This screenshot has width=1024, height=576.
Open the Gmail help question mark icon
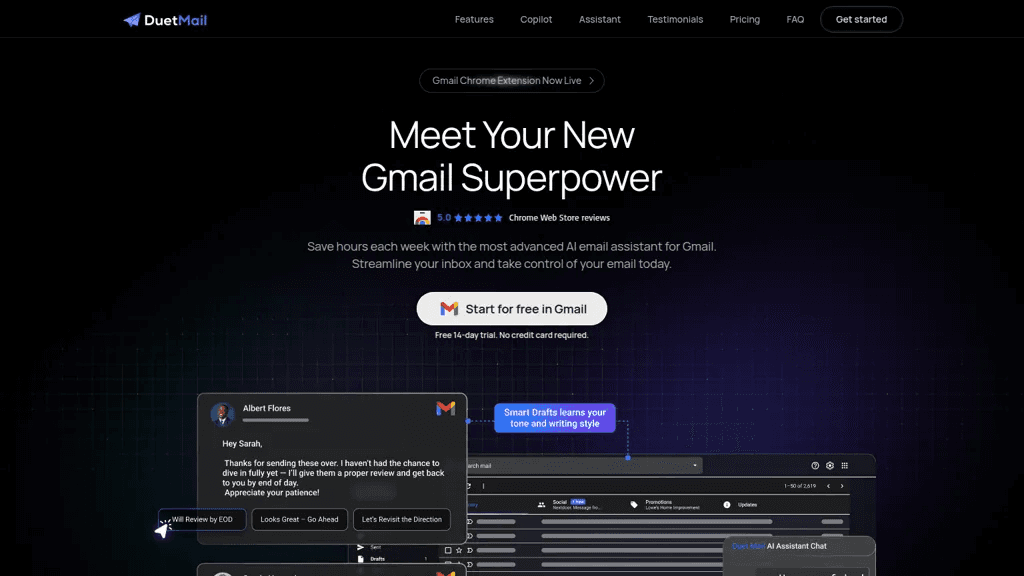click(x=815, y=466)
